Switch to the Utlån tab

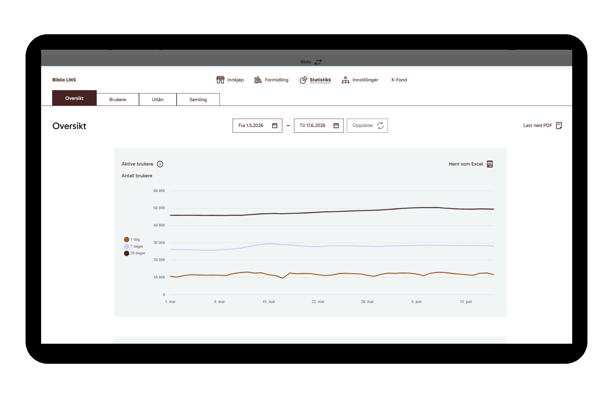[158, 100]
